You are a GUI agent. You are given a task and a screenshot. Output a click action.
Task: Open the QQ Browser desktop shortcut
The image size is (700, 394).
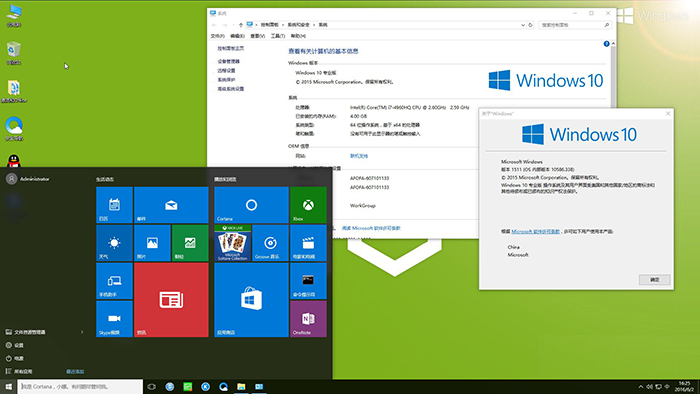point(14,129)
